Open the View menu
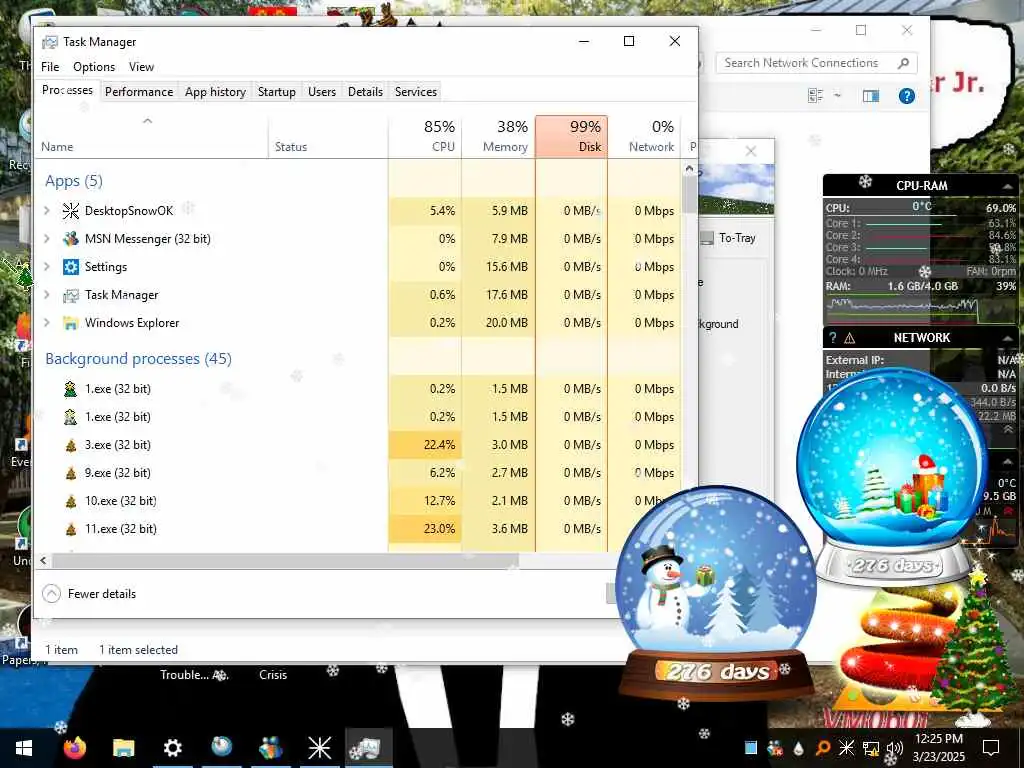Image resolution: width=1024 pixels, height=768 pixels. click(141, 67)
